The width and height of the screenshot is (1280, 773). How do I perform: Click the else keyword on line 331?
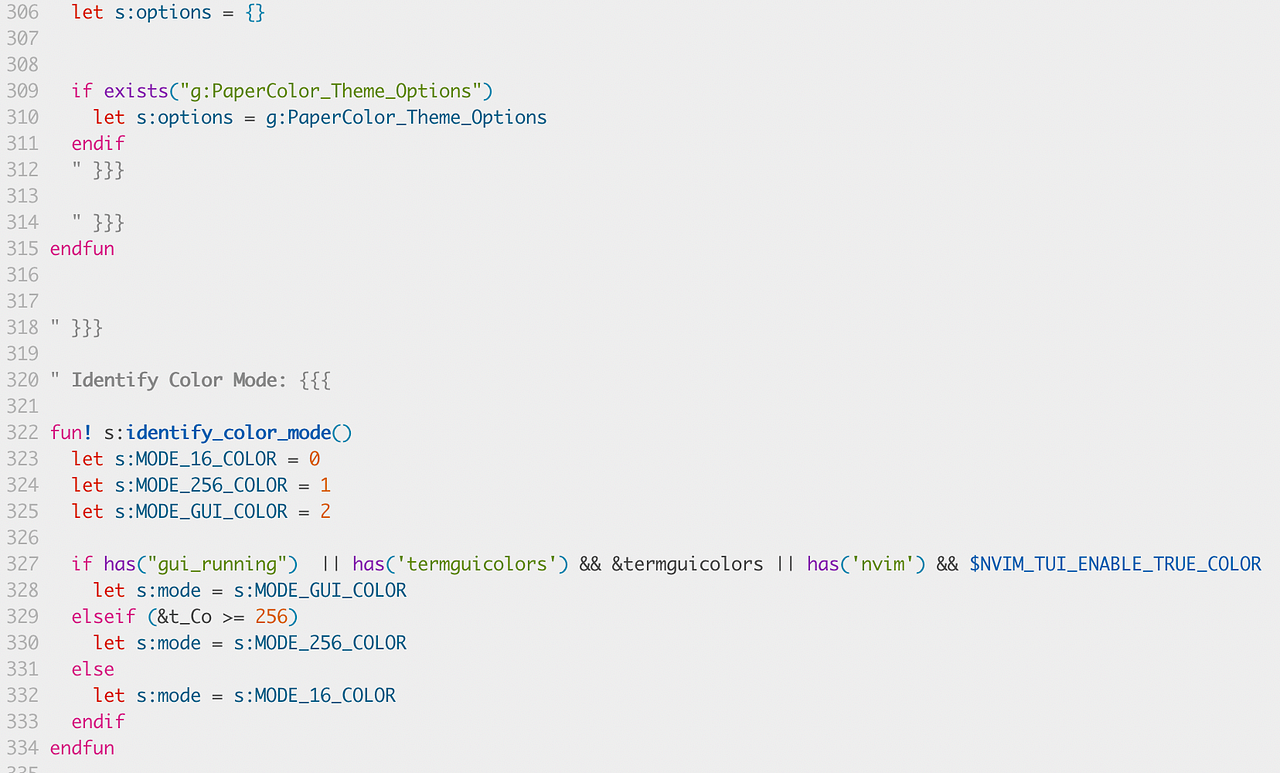click(x=92, y=668)
